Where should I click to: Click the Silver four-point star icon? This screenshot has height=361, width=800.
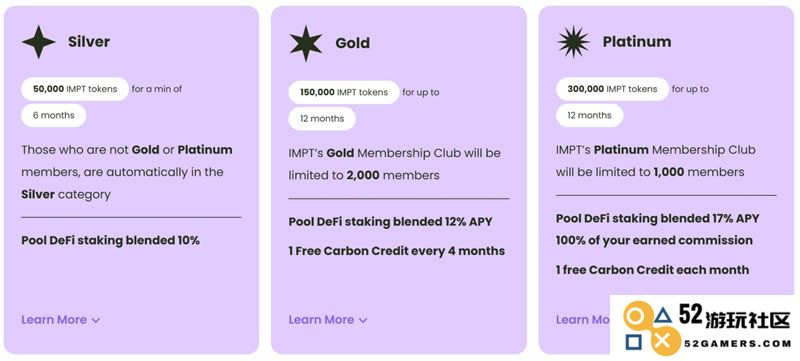(x=39, y=42)
